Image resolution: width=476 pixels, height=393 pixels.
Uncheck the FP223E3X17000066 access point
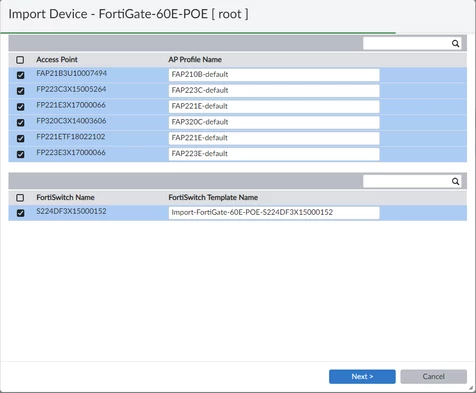(20, 154)
